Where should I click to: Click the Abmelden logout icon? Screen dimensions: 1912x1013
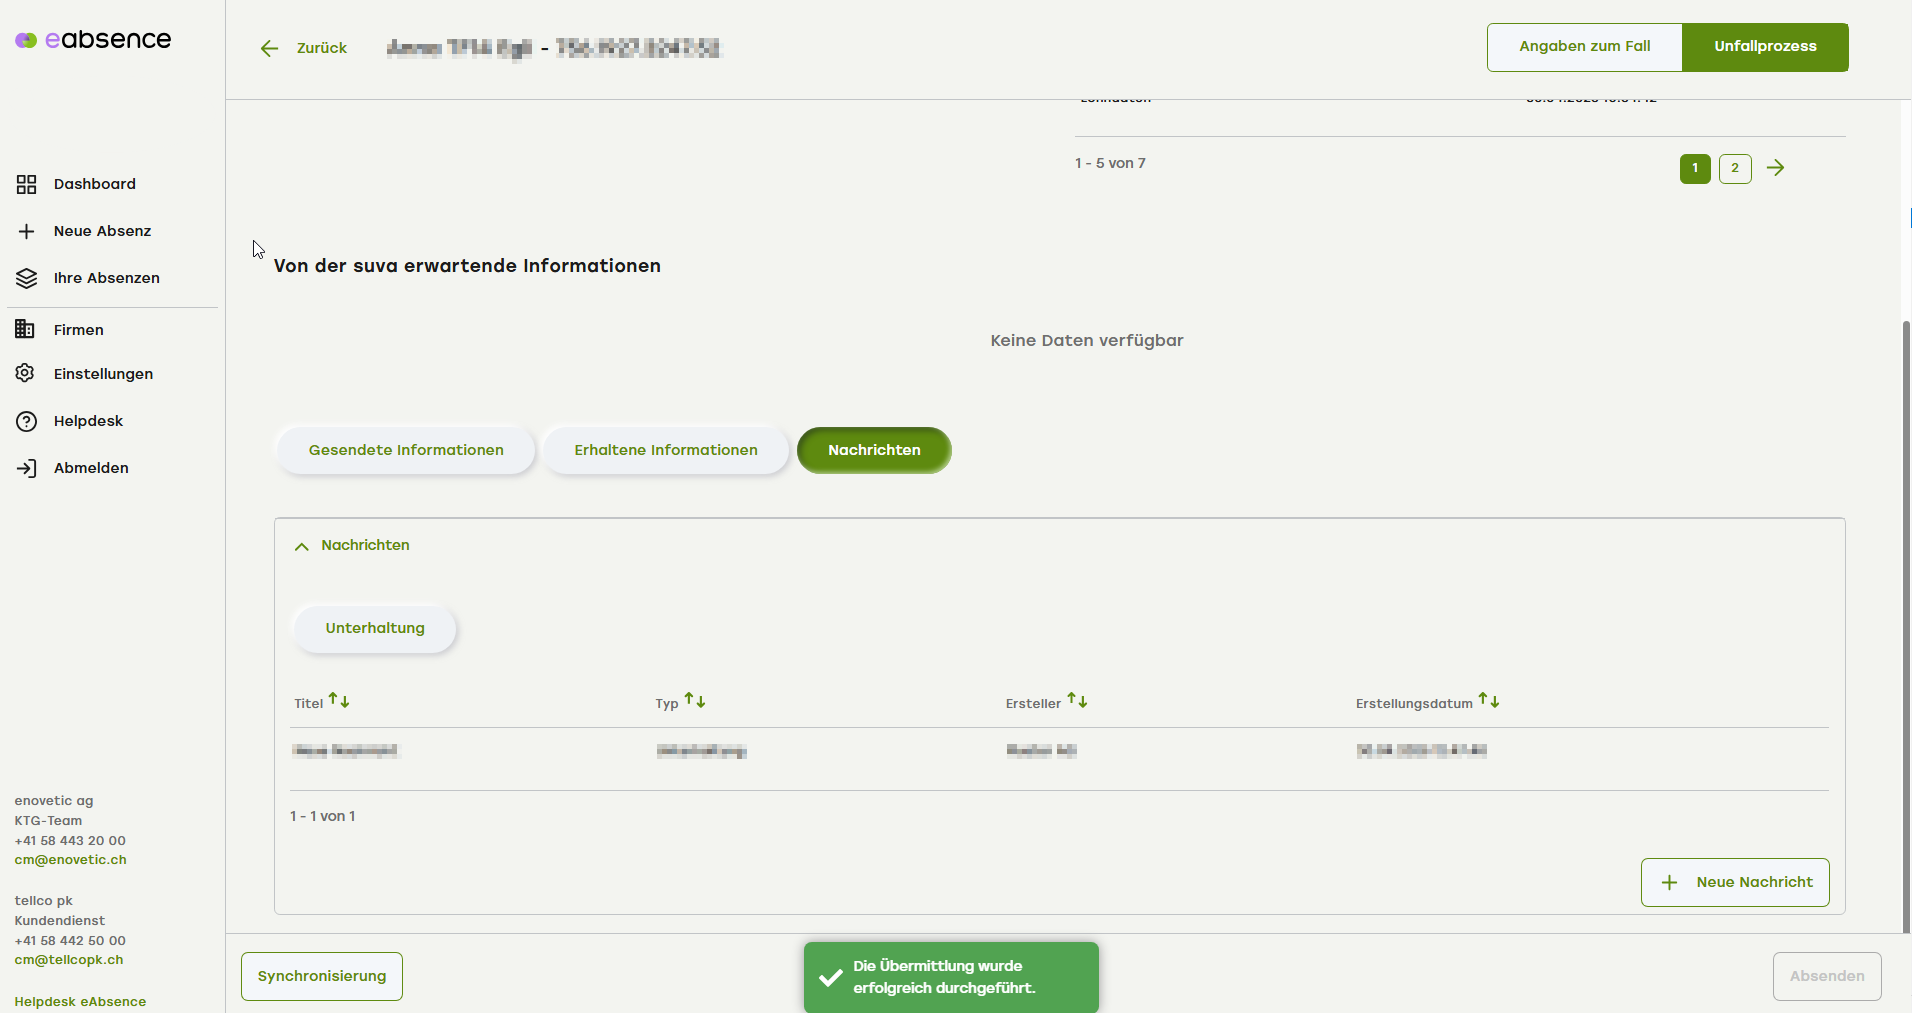coord(27,468)
